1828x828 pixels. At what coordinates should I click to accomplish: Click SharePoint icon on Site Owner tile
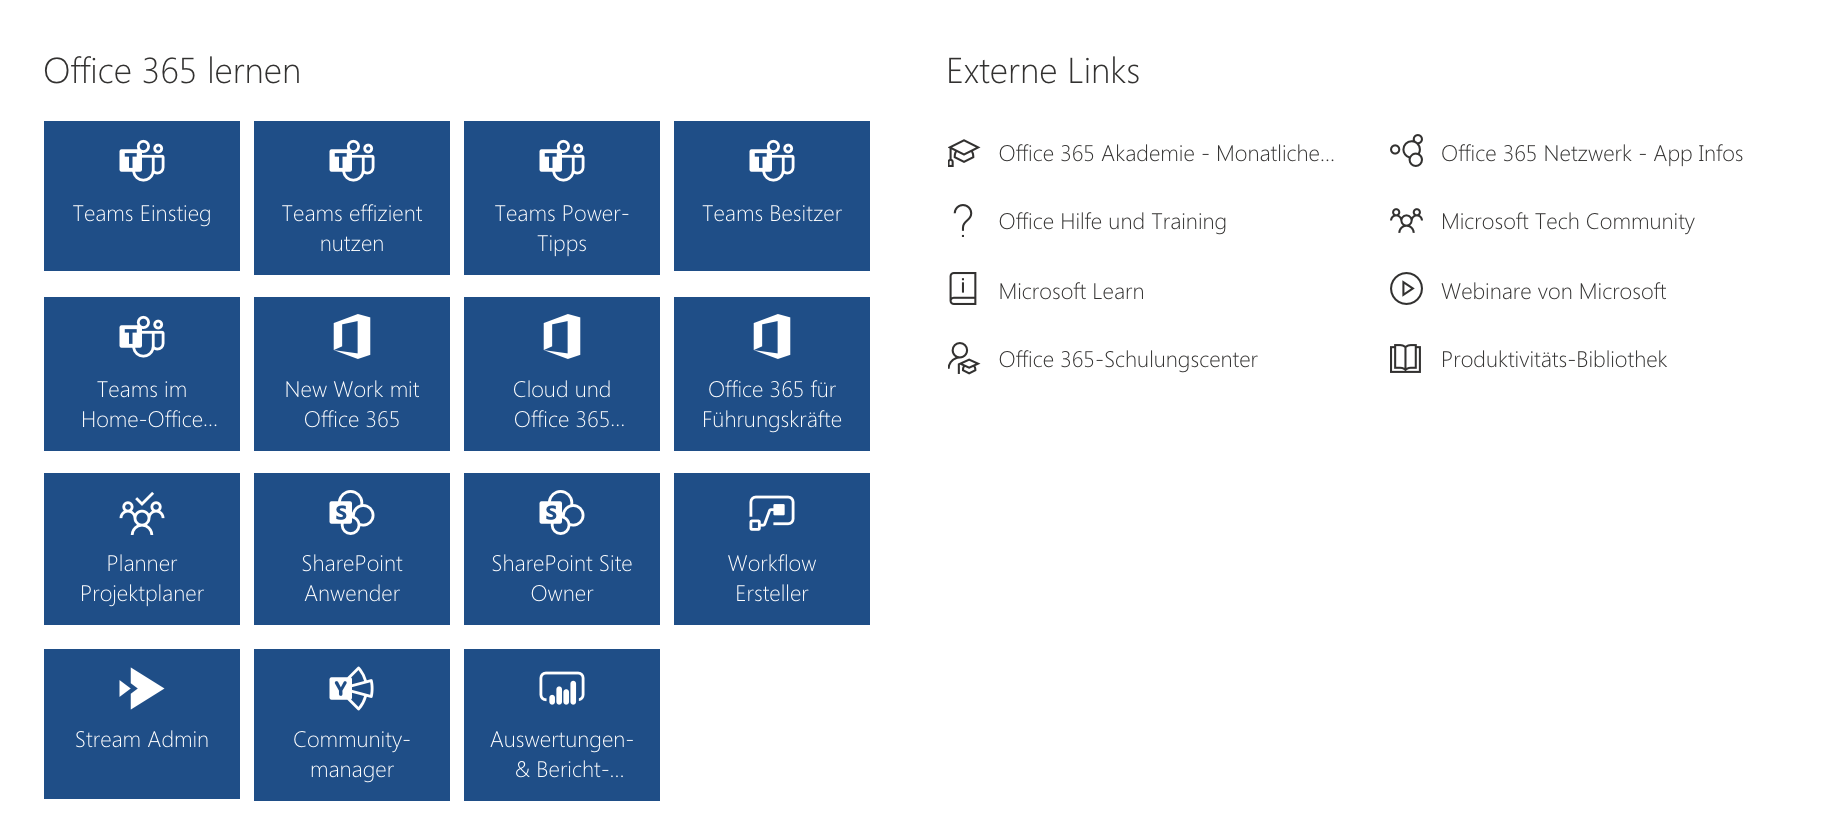(x=562, y=512)
